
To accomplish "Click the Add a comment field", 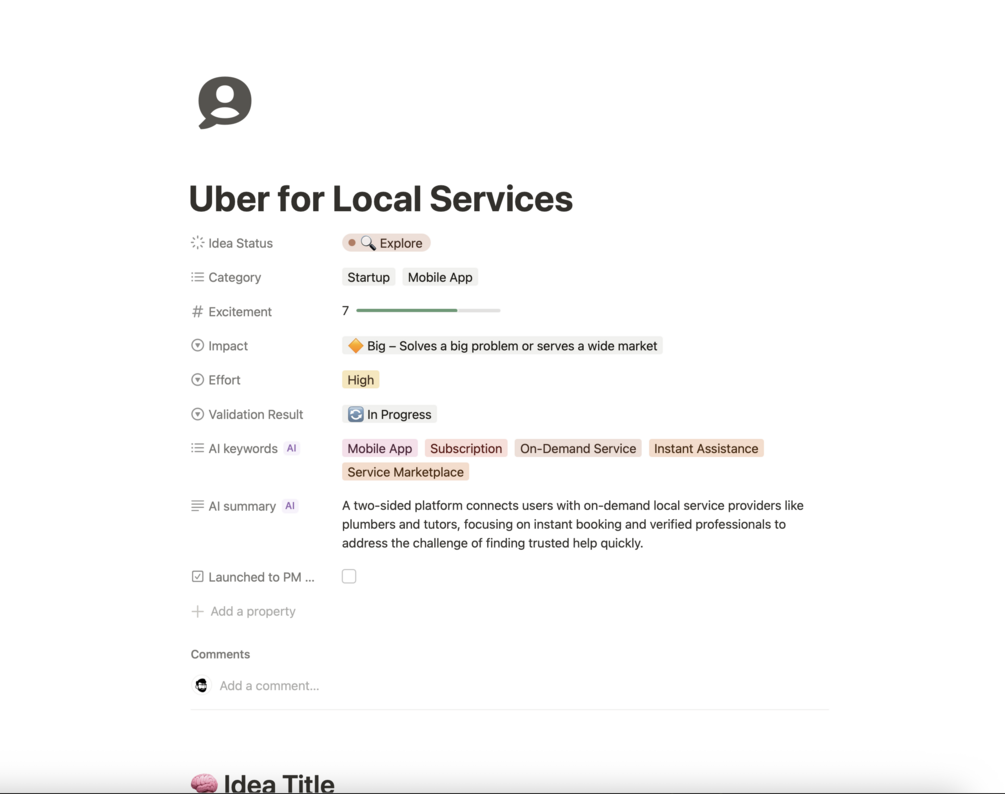I will pos(269,686).
